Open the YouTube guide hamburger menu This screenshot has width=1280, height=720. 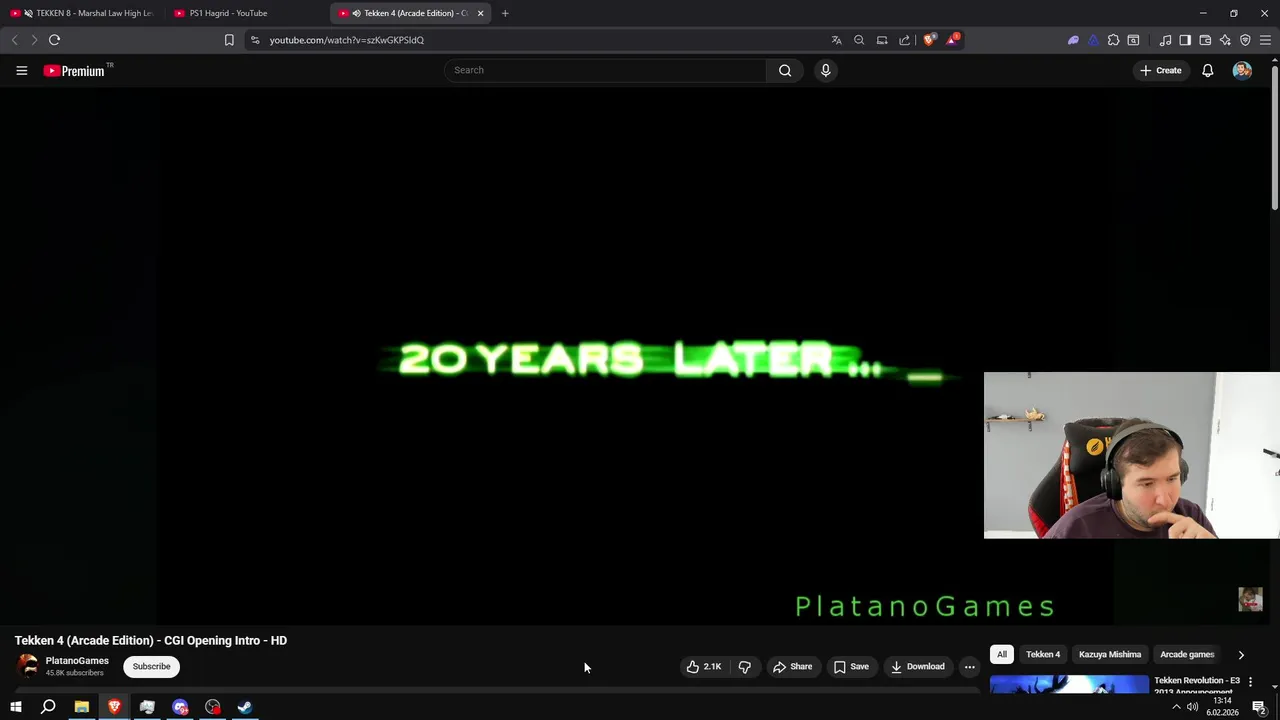(x=21, y=70)
